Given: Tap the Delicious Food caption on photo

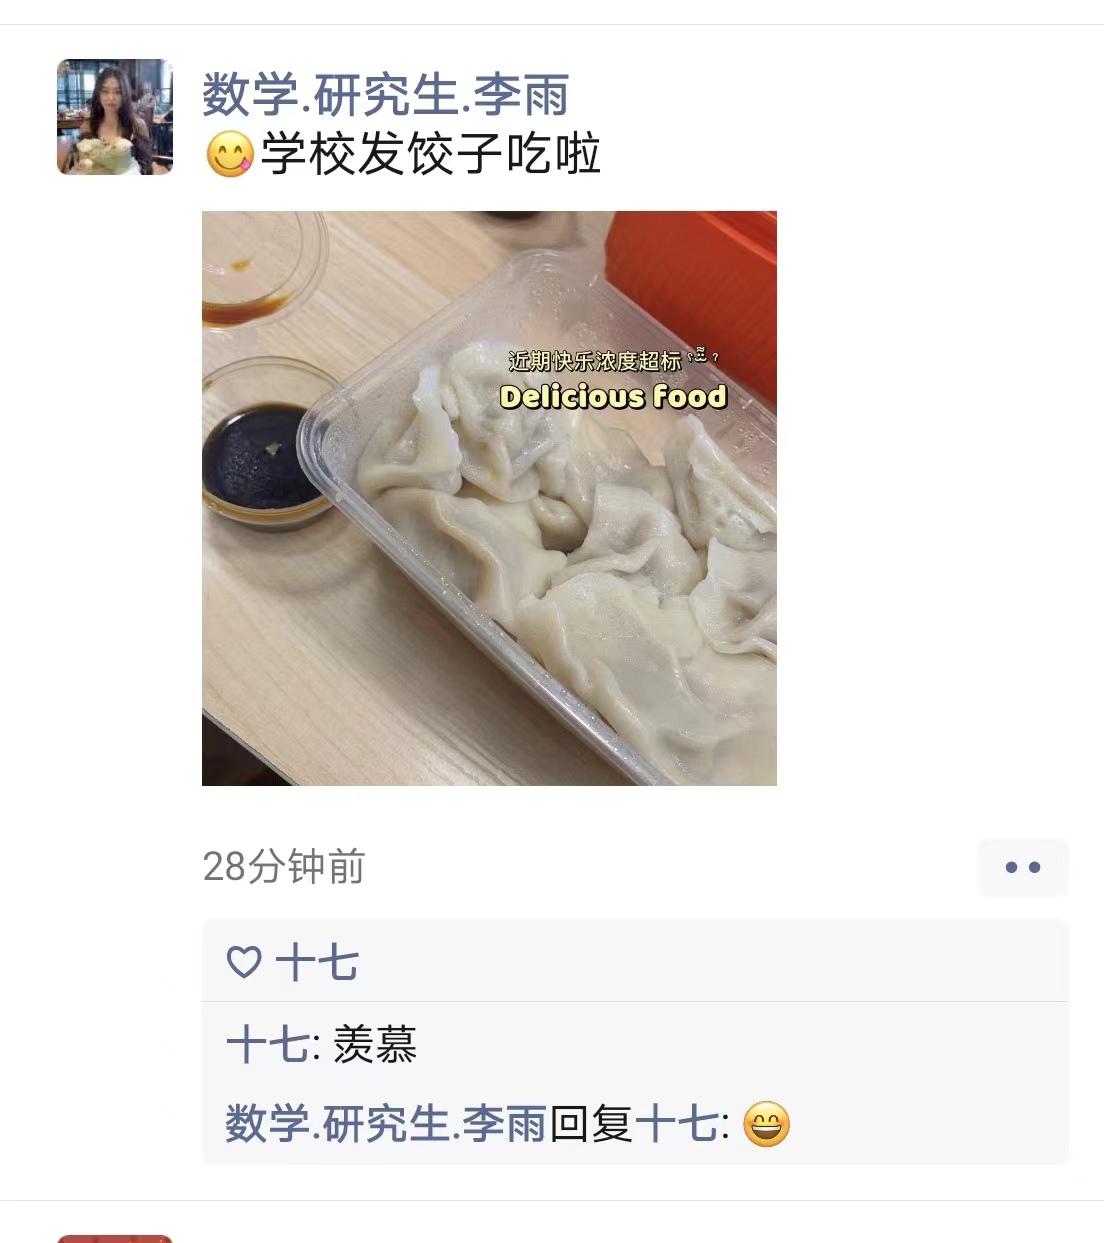Looking at the screenshot, I should pyautogui.click(x=613, y=397).
